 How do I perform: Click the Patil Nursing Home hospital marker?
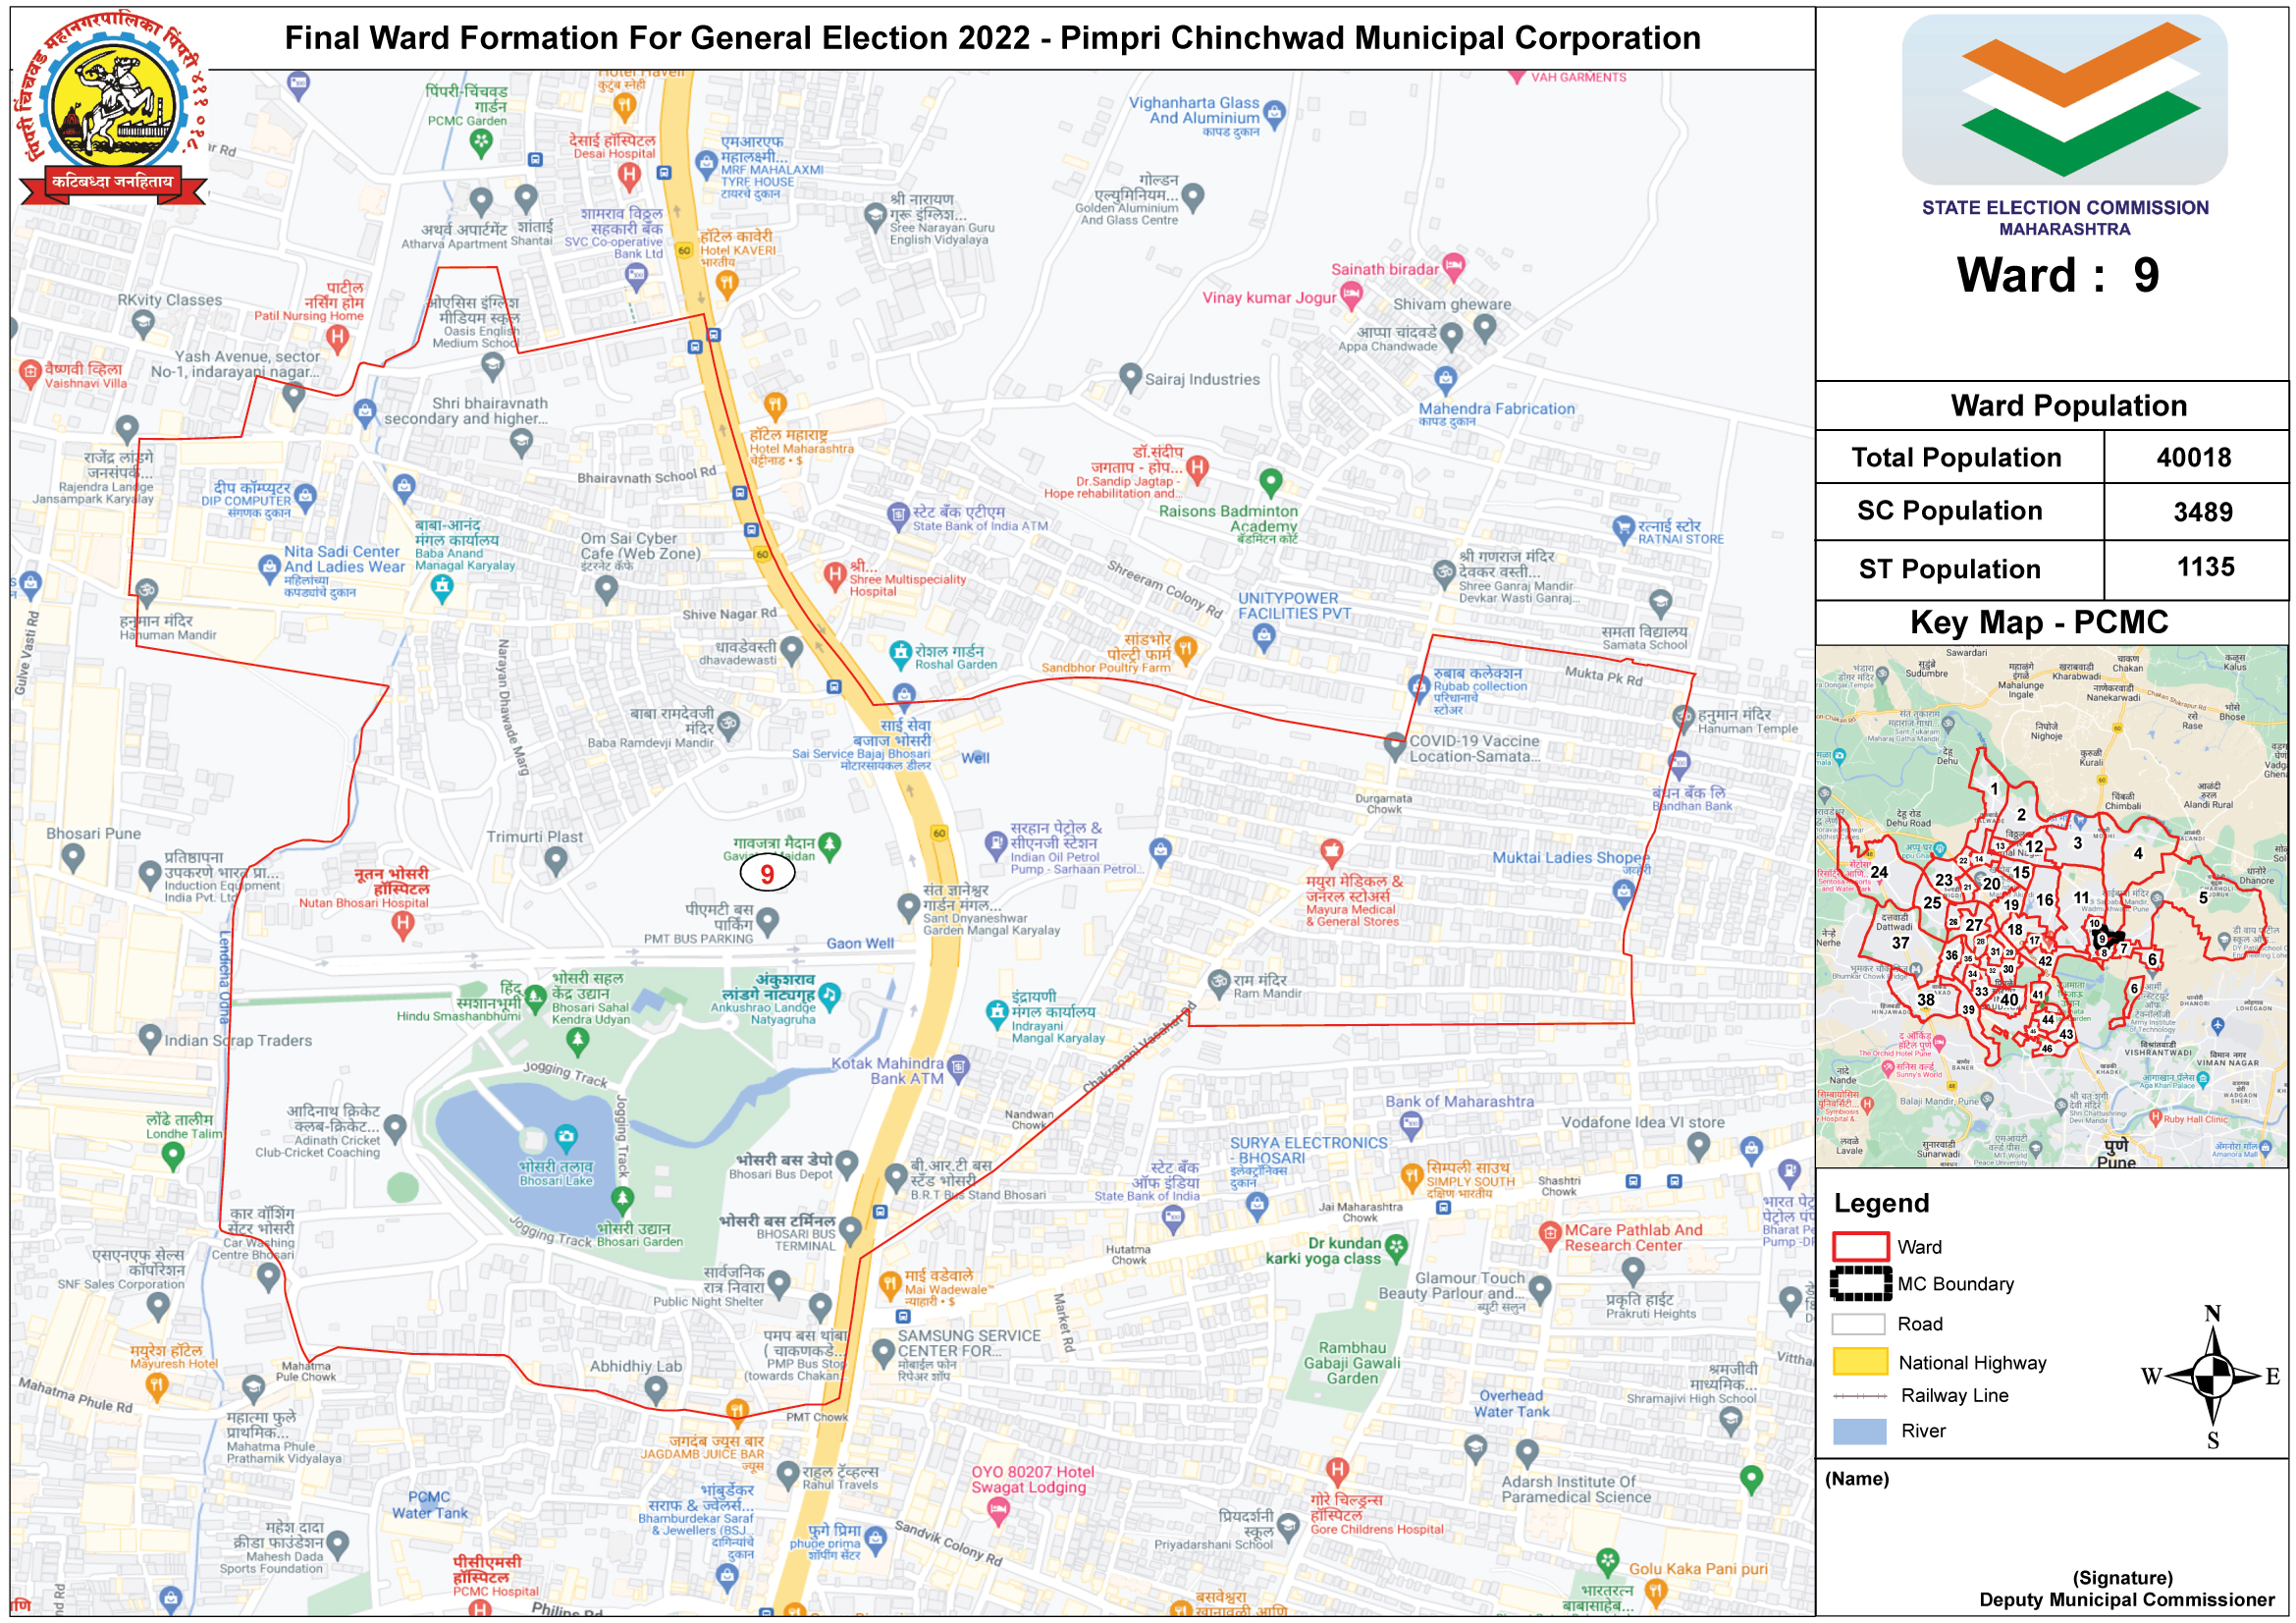click(338, 339)
